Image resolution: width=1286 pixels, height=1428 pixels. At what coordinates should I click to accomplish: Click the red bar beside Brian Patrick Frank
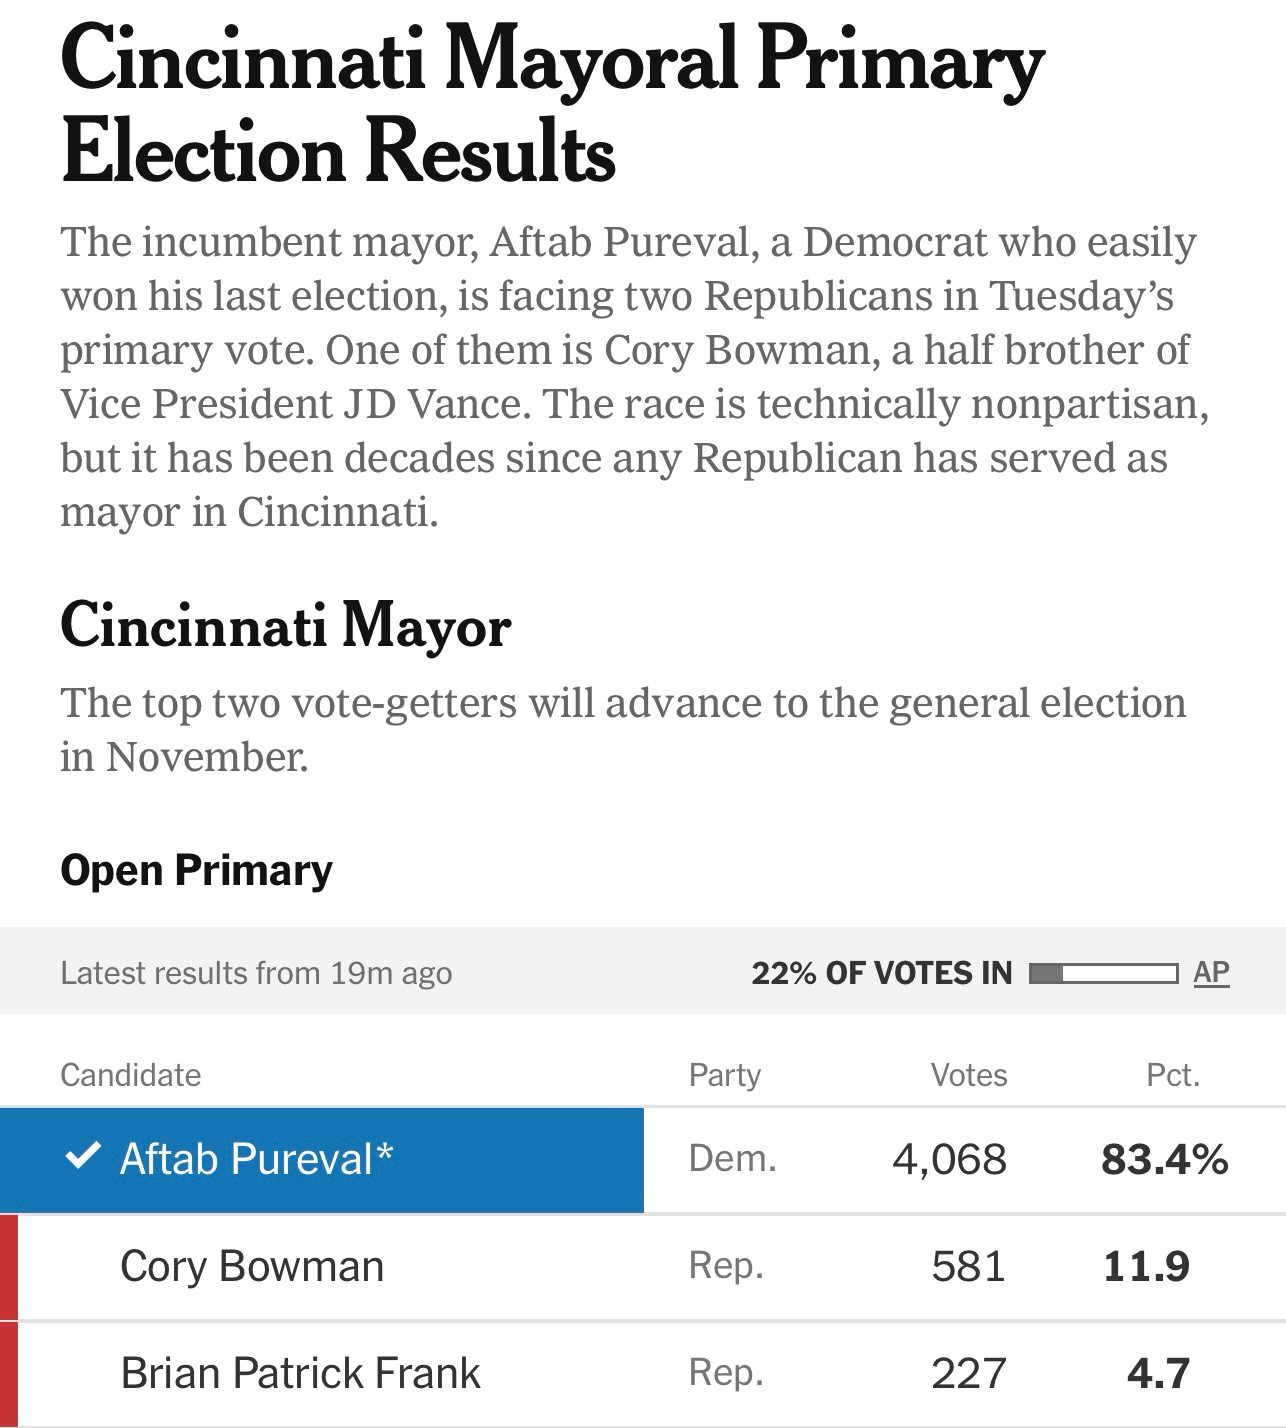point(8,1374)
